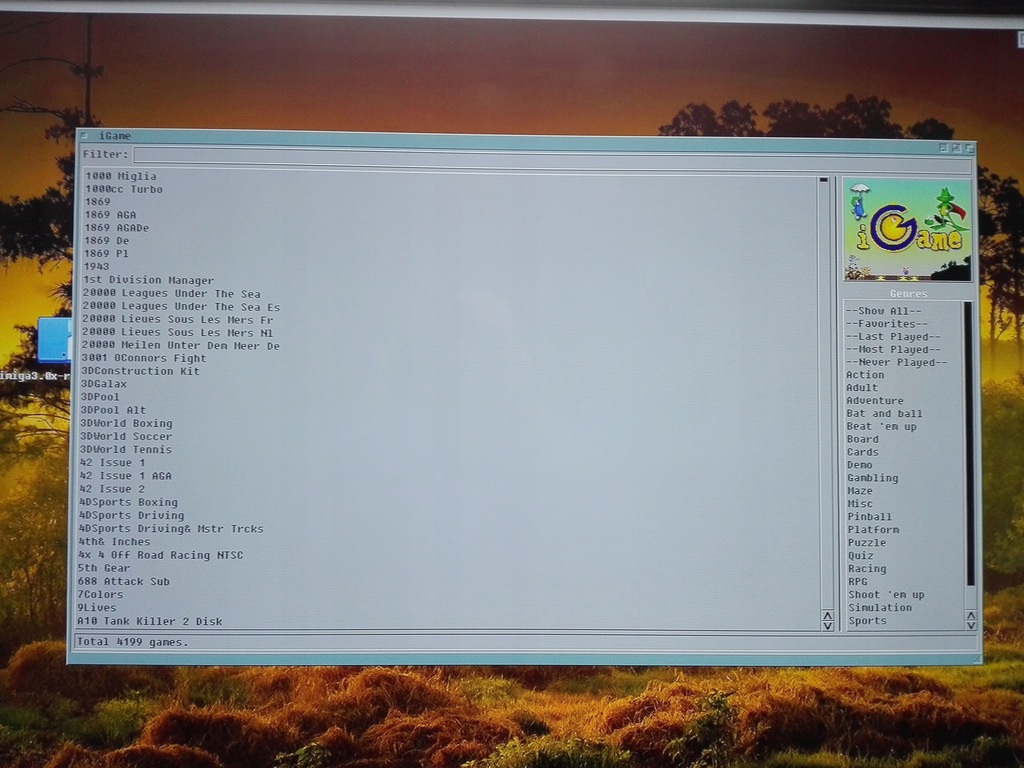Viewport: 1024px width, 768px height.
Task: Select game 3DConstruction Kit
Action: coord(140,371)
